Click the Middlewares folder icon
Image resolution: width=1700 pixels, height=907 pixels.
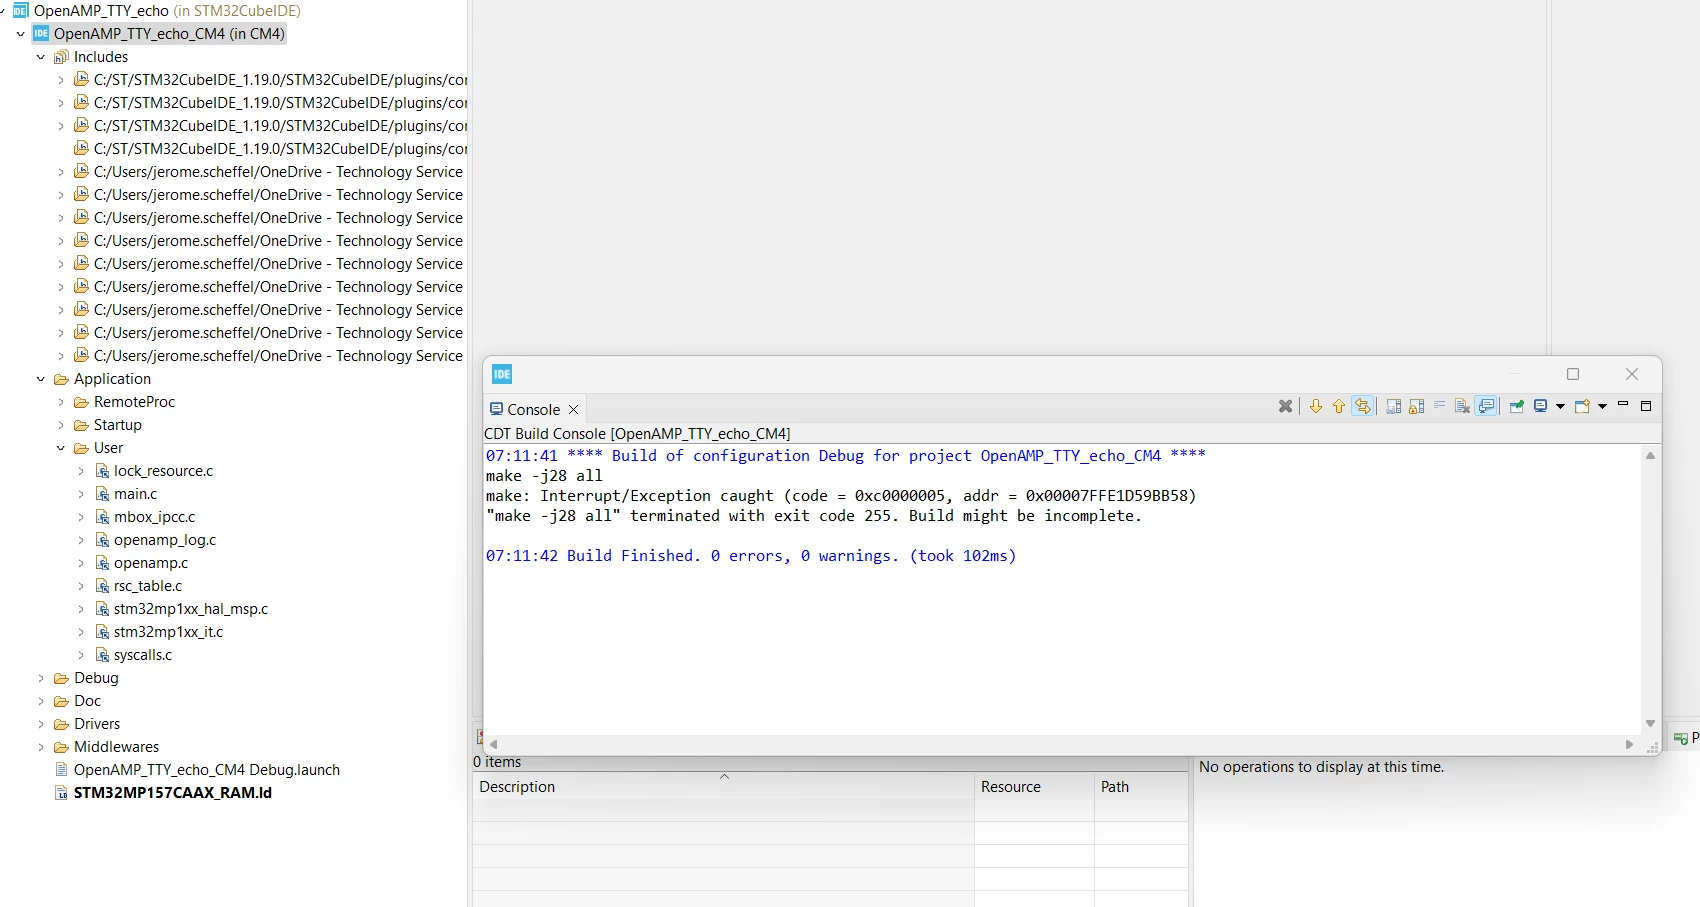[61, 747]
